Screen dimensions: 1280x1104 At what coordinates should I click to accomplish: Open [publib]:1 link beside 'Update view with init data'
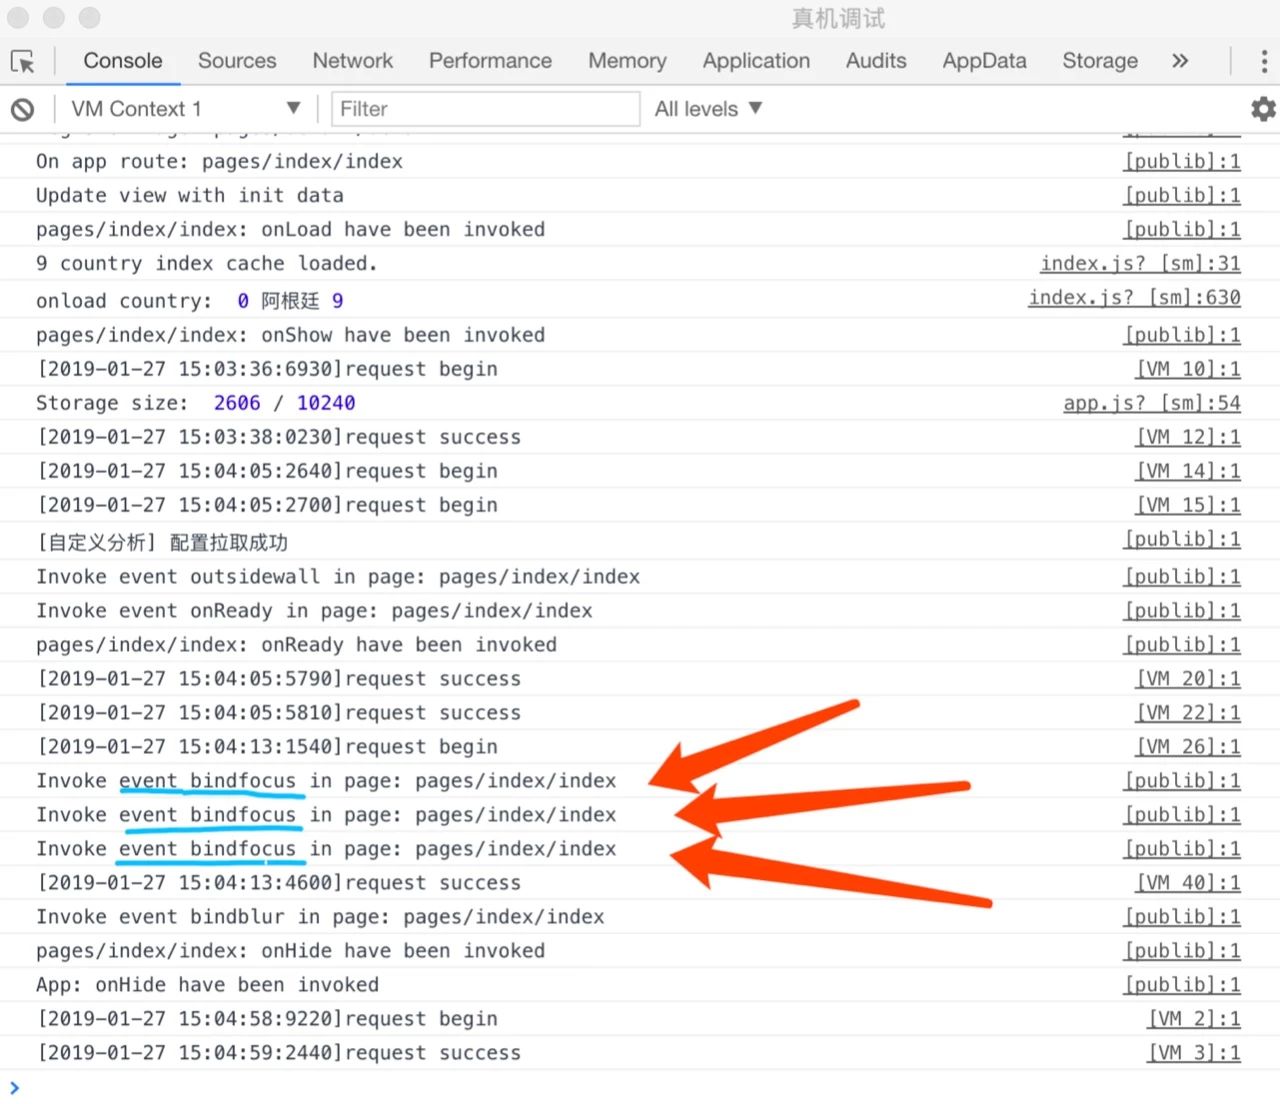tap(1182, 195)
